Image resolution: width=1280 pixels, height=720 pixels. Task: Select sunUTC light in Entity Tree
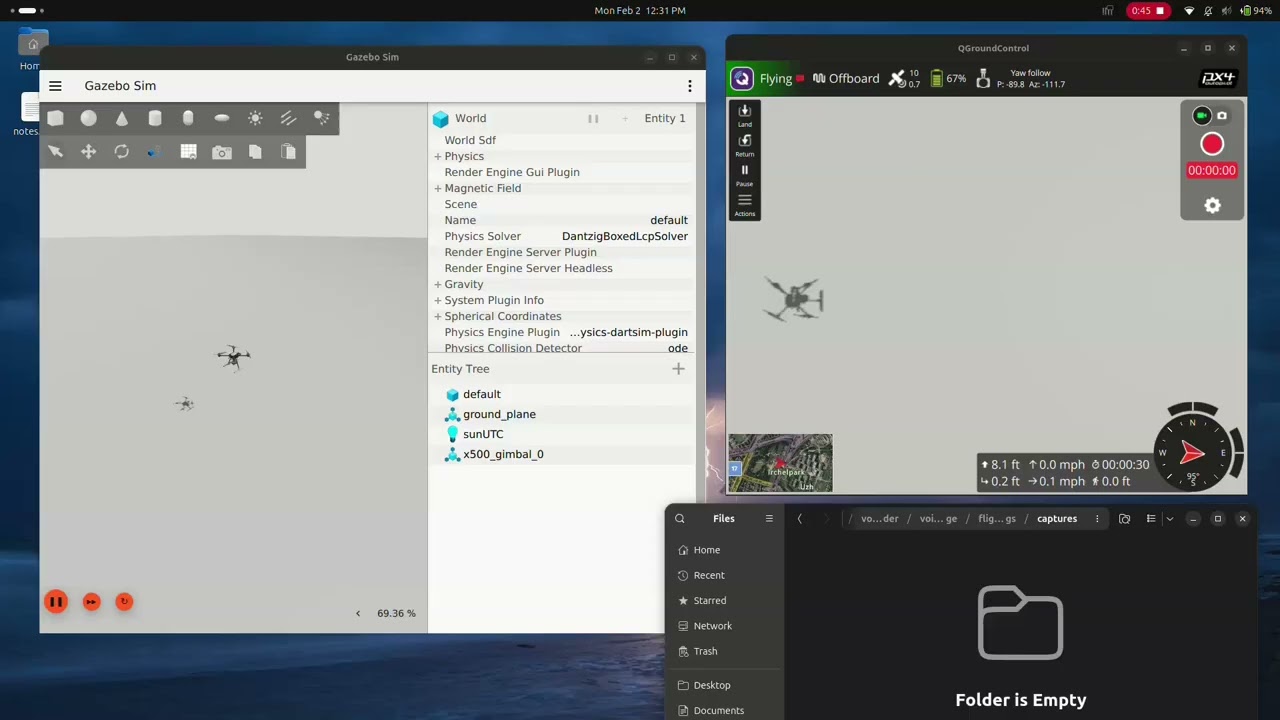coord(483,434)
